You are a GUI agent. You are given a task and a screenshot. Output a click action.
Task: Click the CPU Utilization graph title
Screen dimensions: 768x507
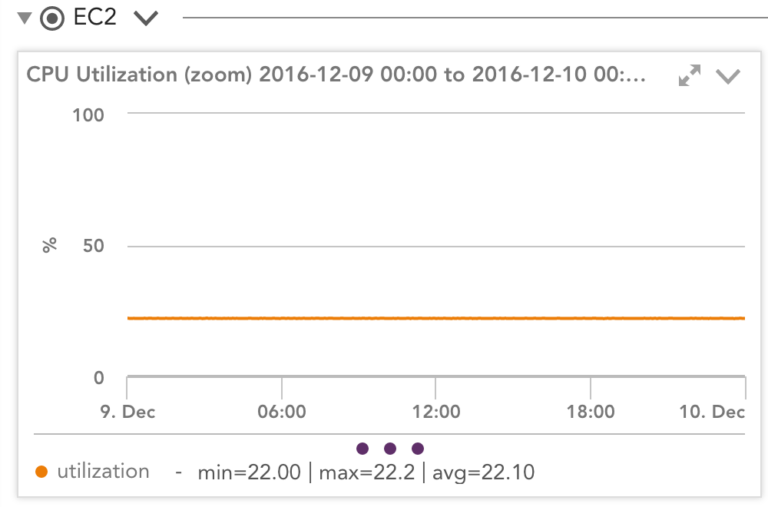click(336, 74)
